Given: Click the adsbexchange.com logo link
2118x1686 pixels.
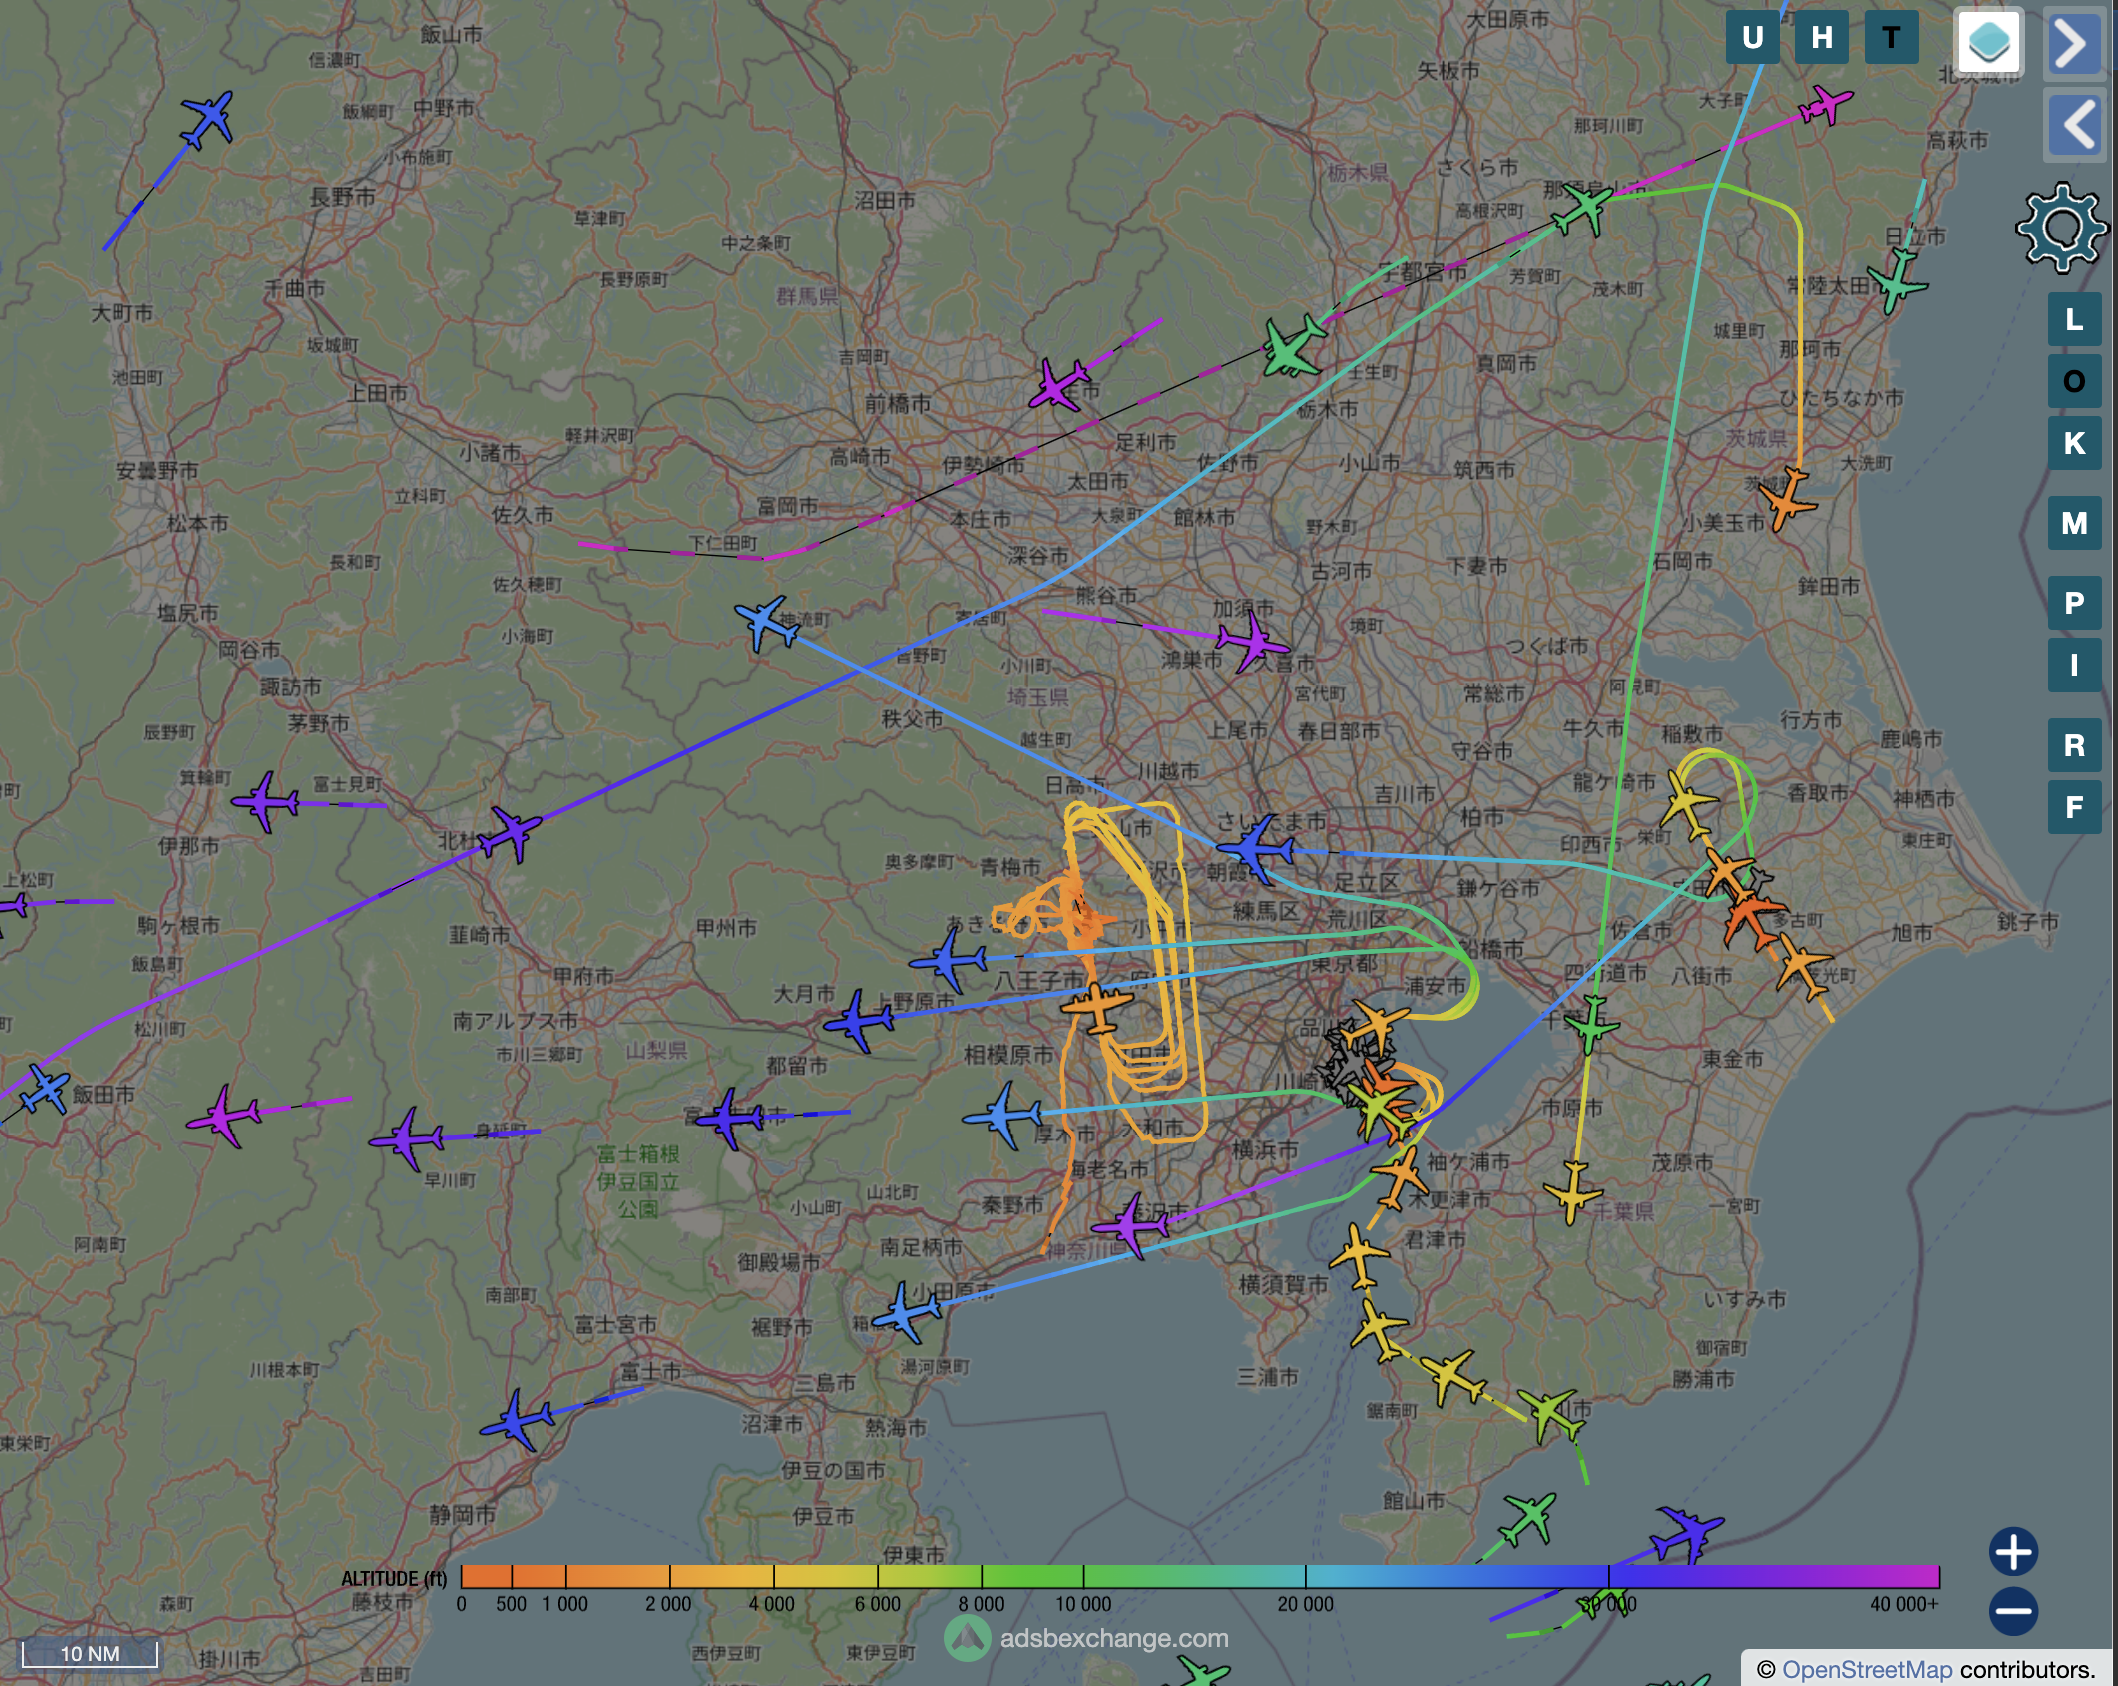Looking at the screenshot, I should click(1087, 1638).
